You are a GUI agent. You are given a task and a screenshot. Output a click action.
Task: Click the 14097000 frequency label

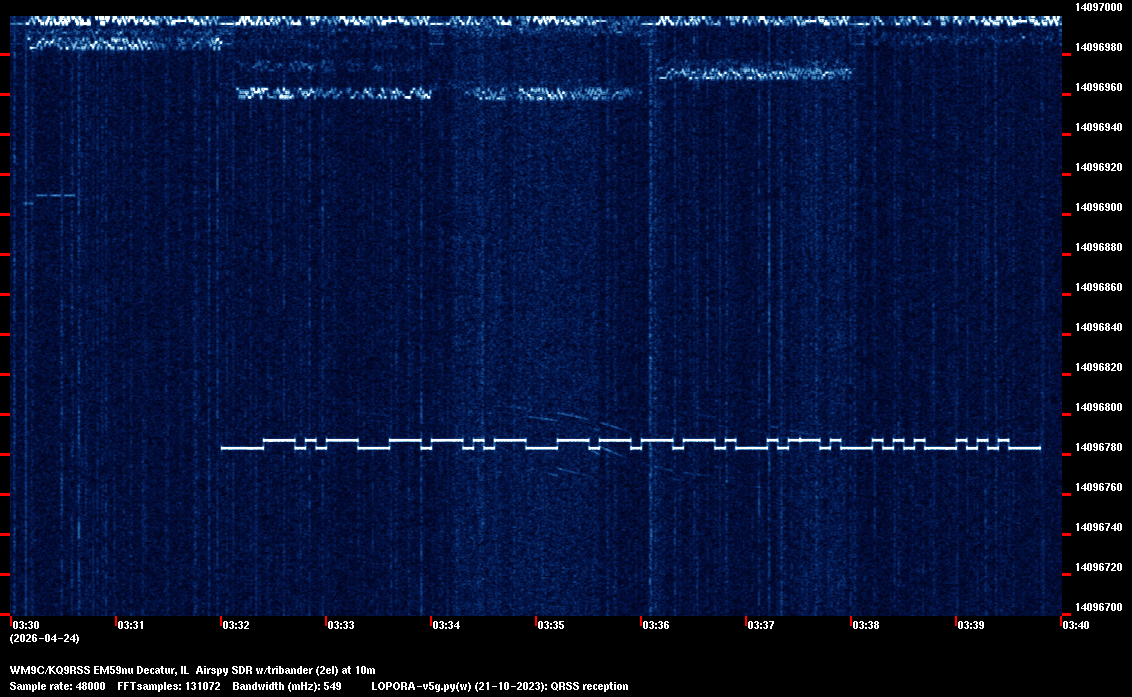pos(1097,7)
